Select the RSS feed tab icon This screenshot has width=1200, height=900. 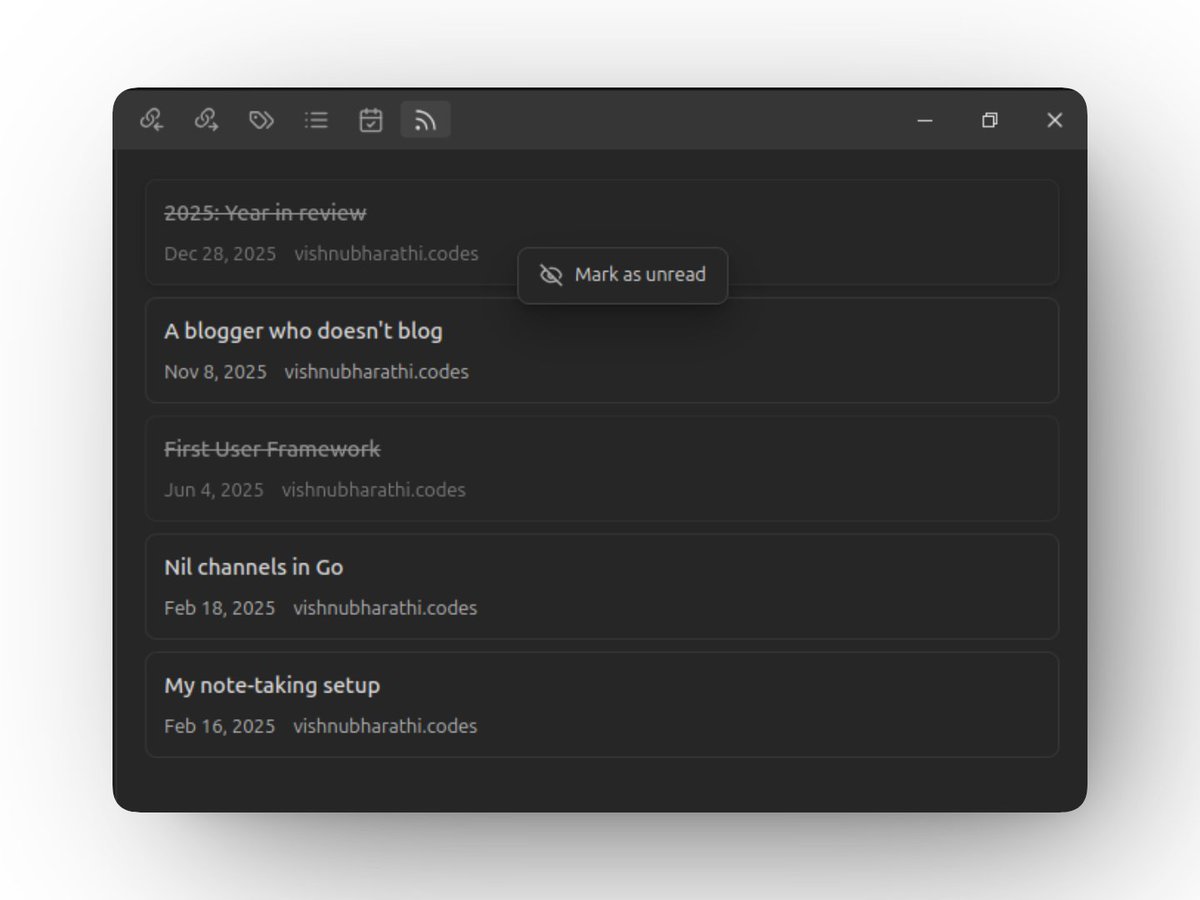[x=426, y=120]
